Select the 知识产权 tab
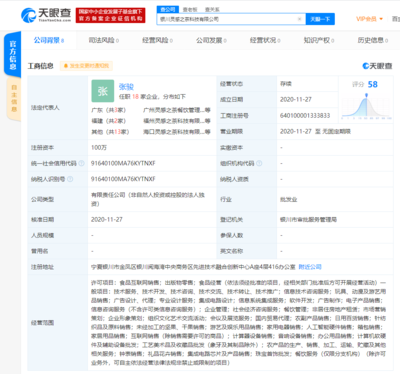Viewport: 400px width, 374px height. [319, 40]
